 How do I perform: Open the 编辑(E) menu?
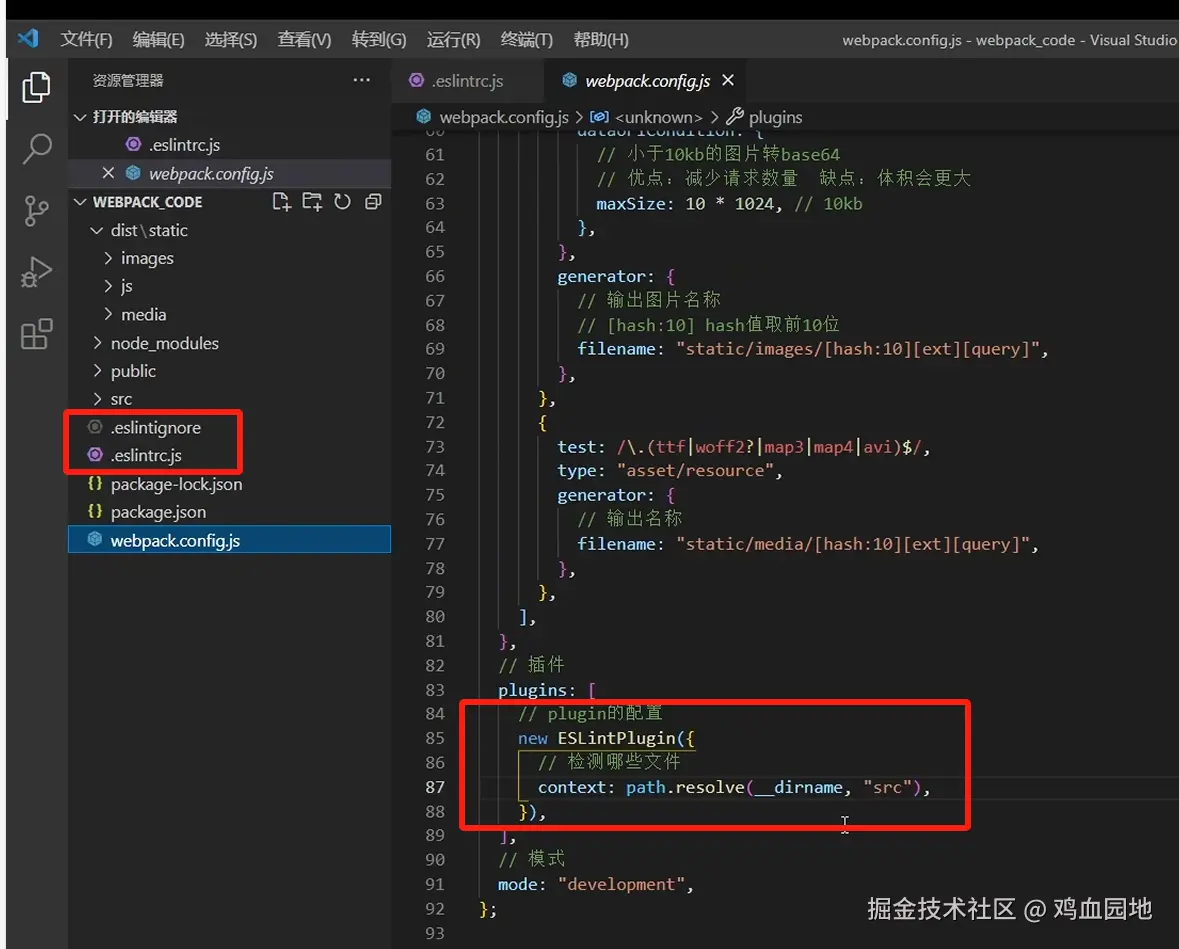click(x=158, y=39)
